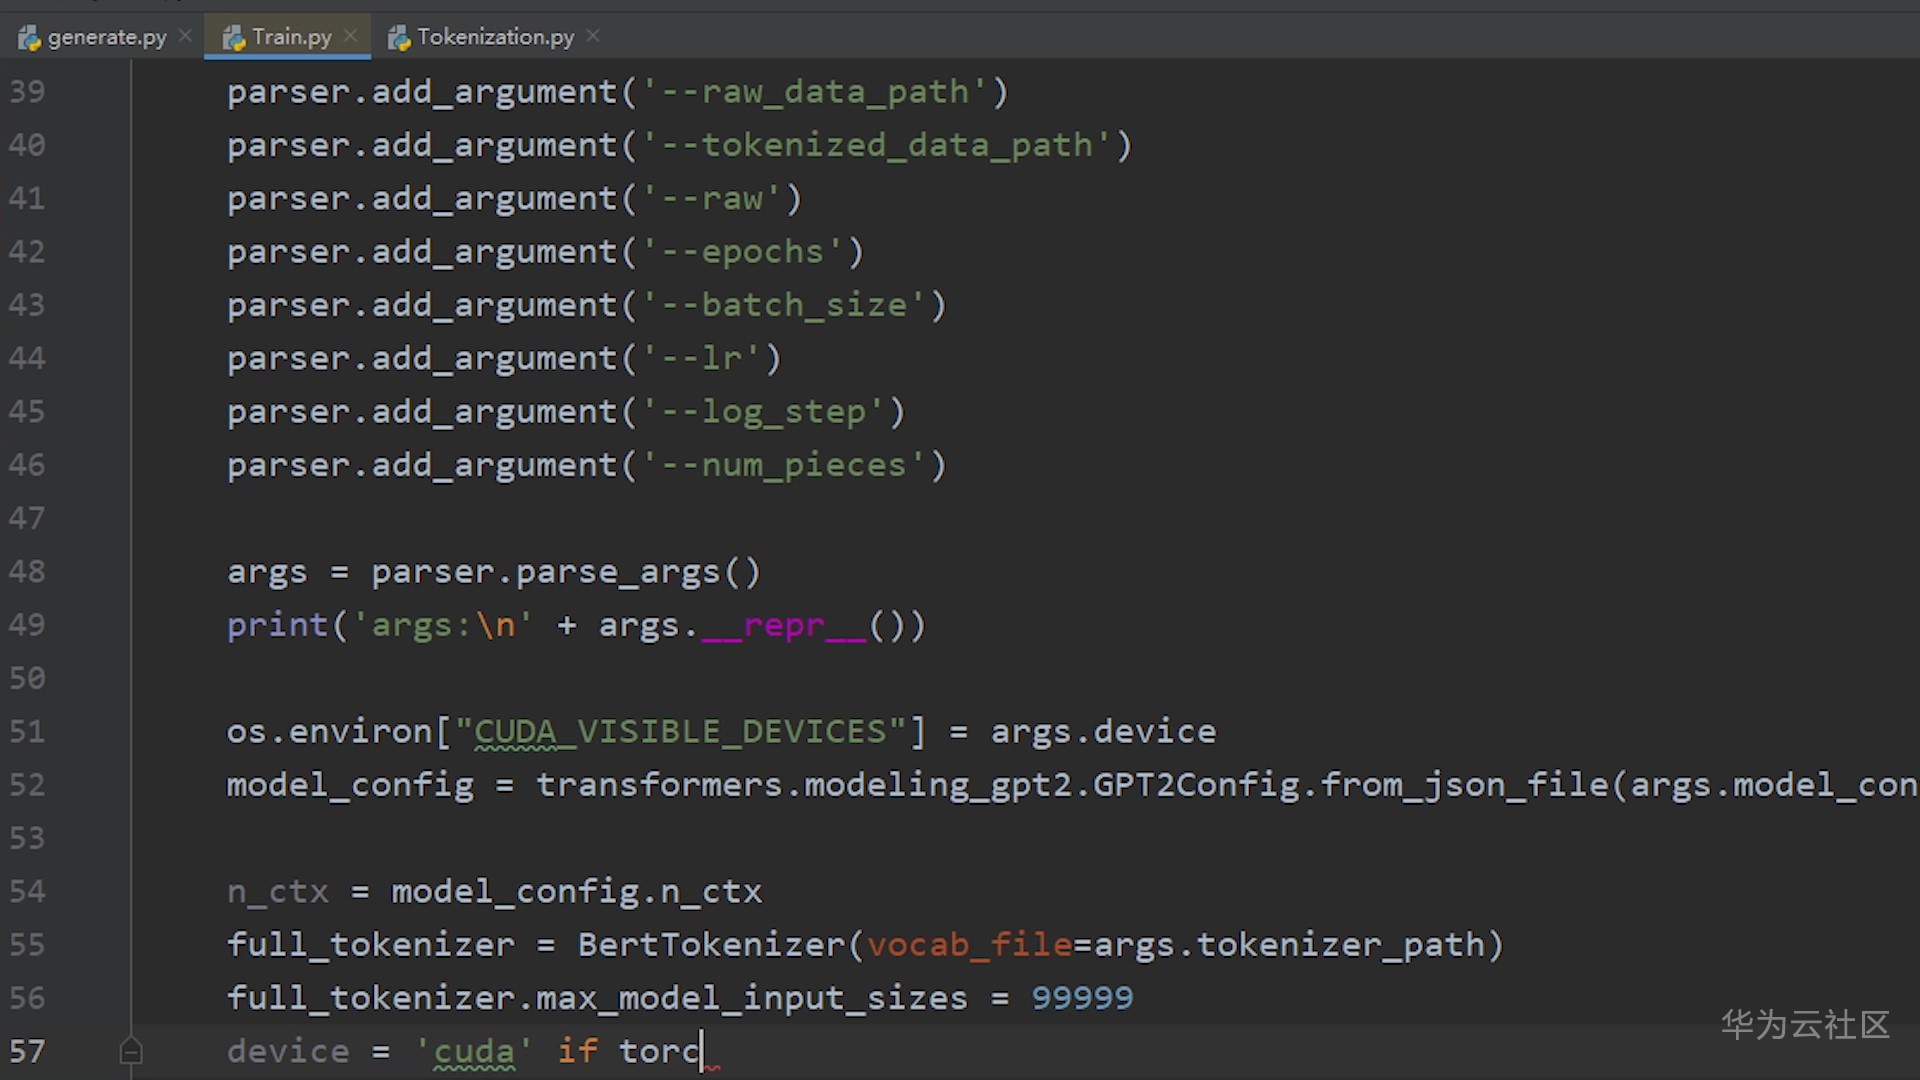Select the Train.py editor tab
The height and width of the screenshot is (1080, 1920).
[291, 37]
